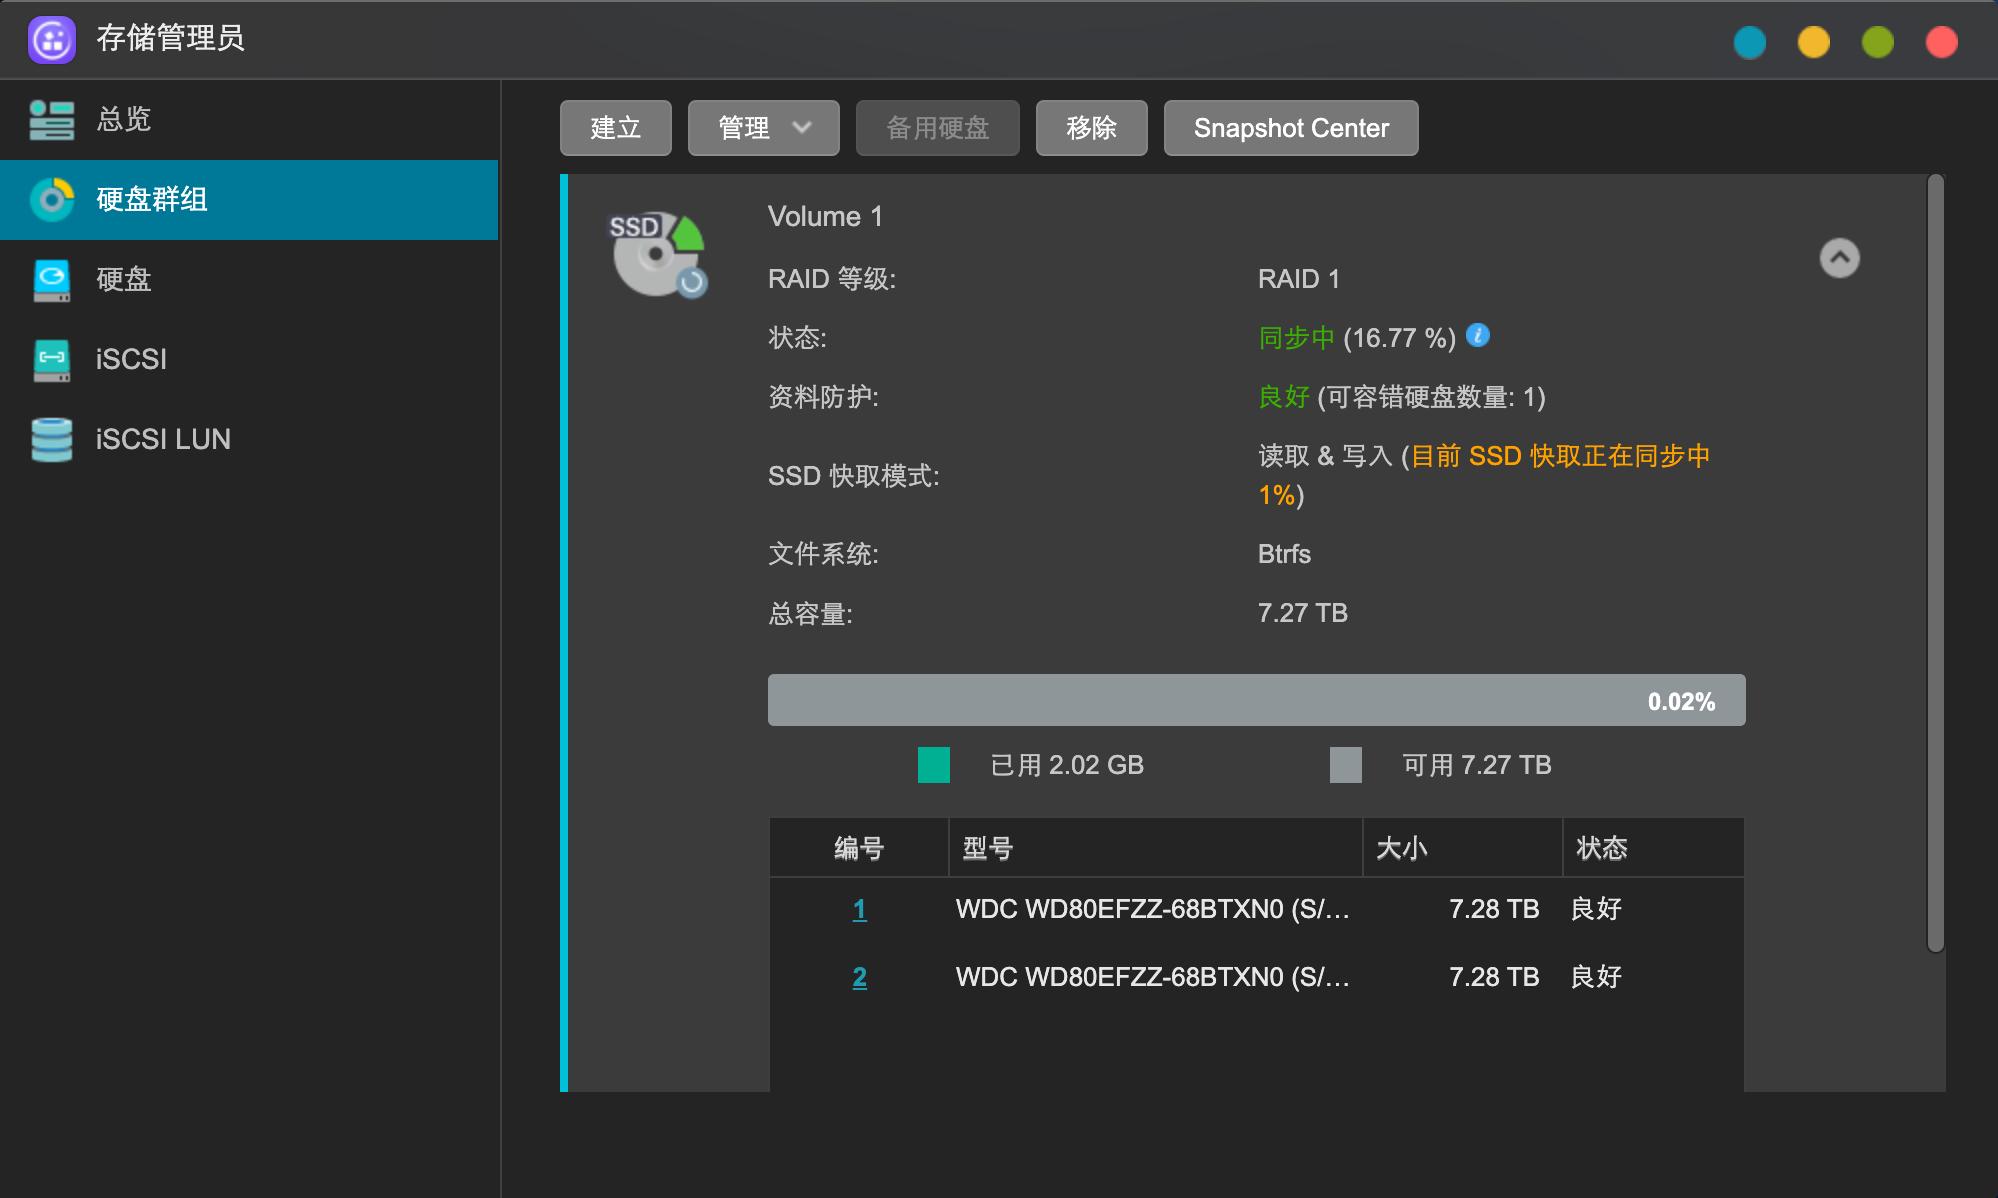Image resolution: width=1998 pixels, height=1198 pixels.
Task: Click the 存储管理员 application icon
Action: tap(51, 40)
